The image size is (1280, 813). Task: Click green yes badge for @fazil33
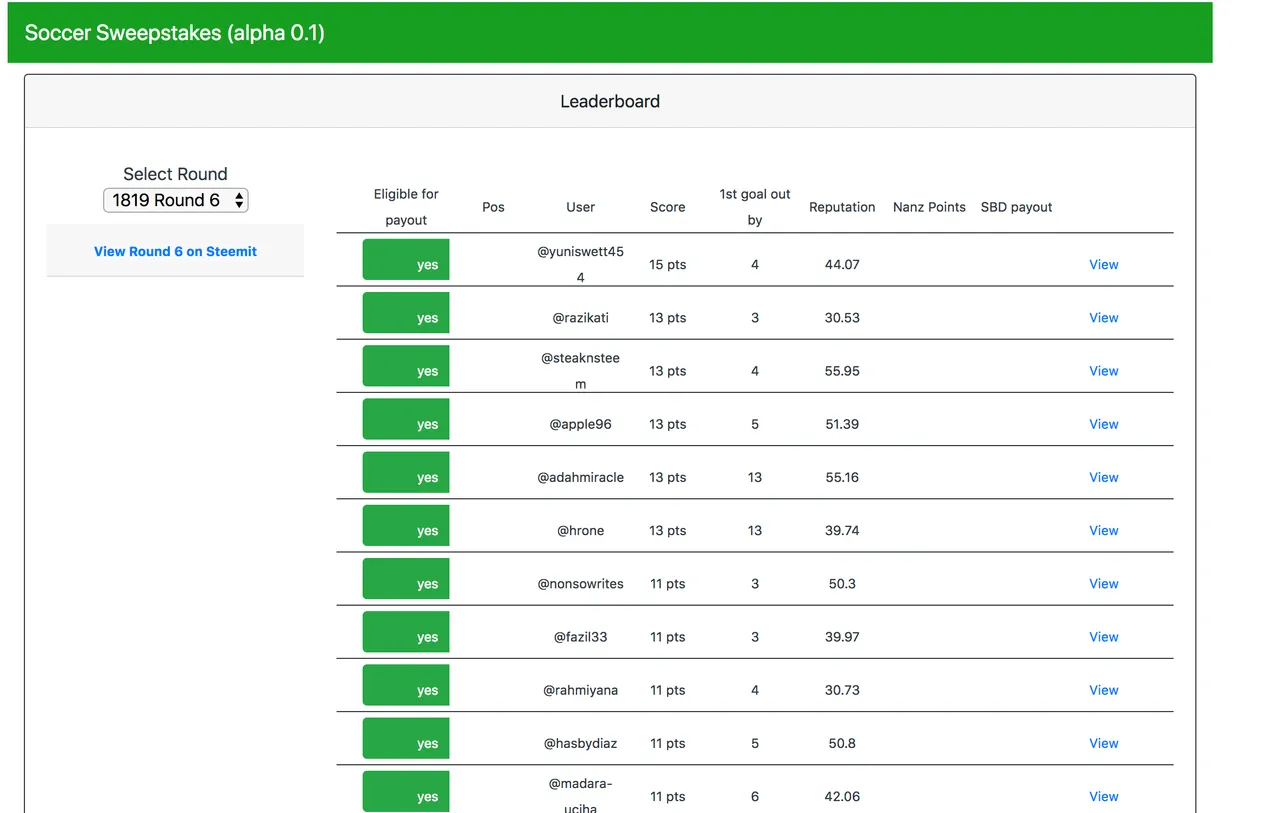(x=406, y=631)
